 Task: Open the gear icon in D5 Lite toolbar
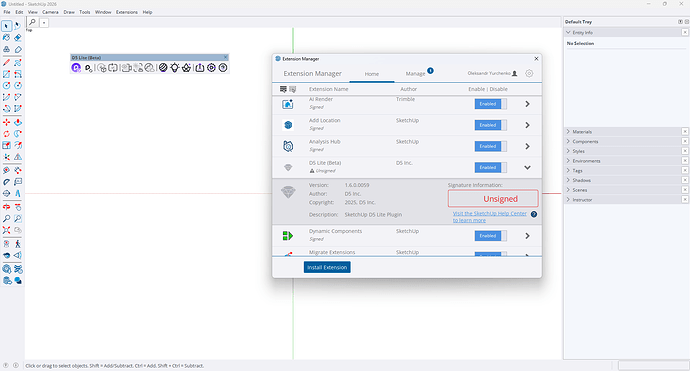coord(211,68)
